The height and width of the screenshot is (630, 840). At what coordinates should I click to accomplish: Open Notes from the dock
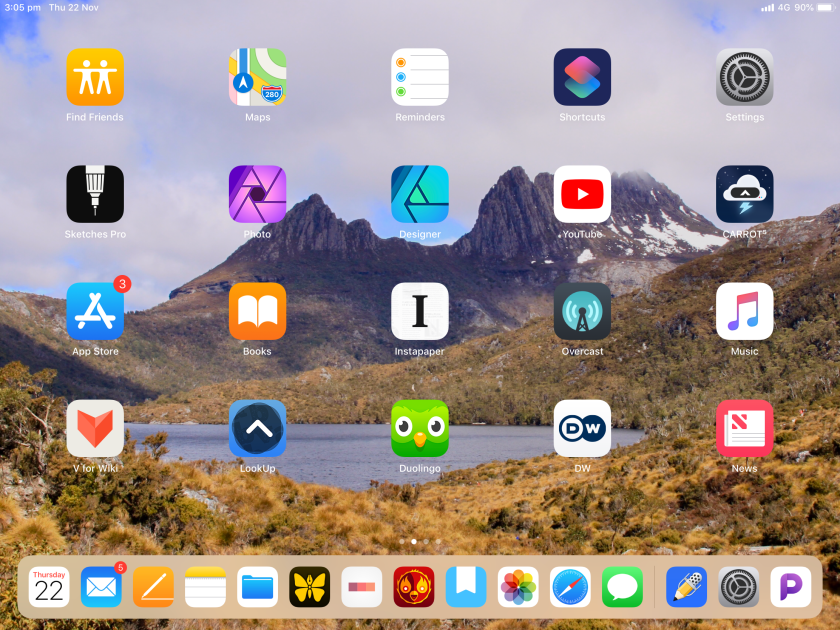tap(205, 587)
